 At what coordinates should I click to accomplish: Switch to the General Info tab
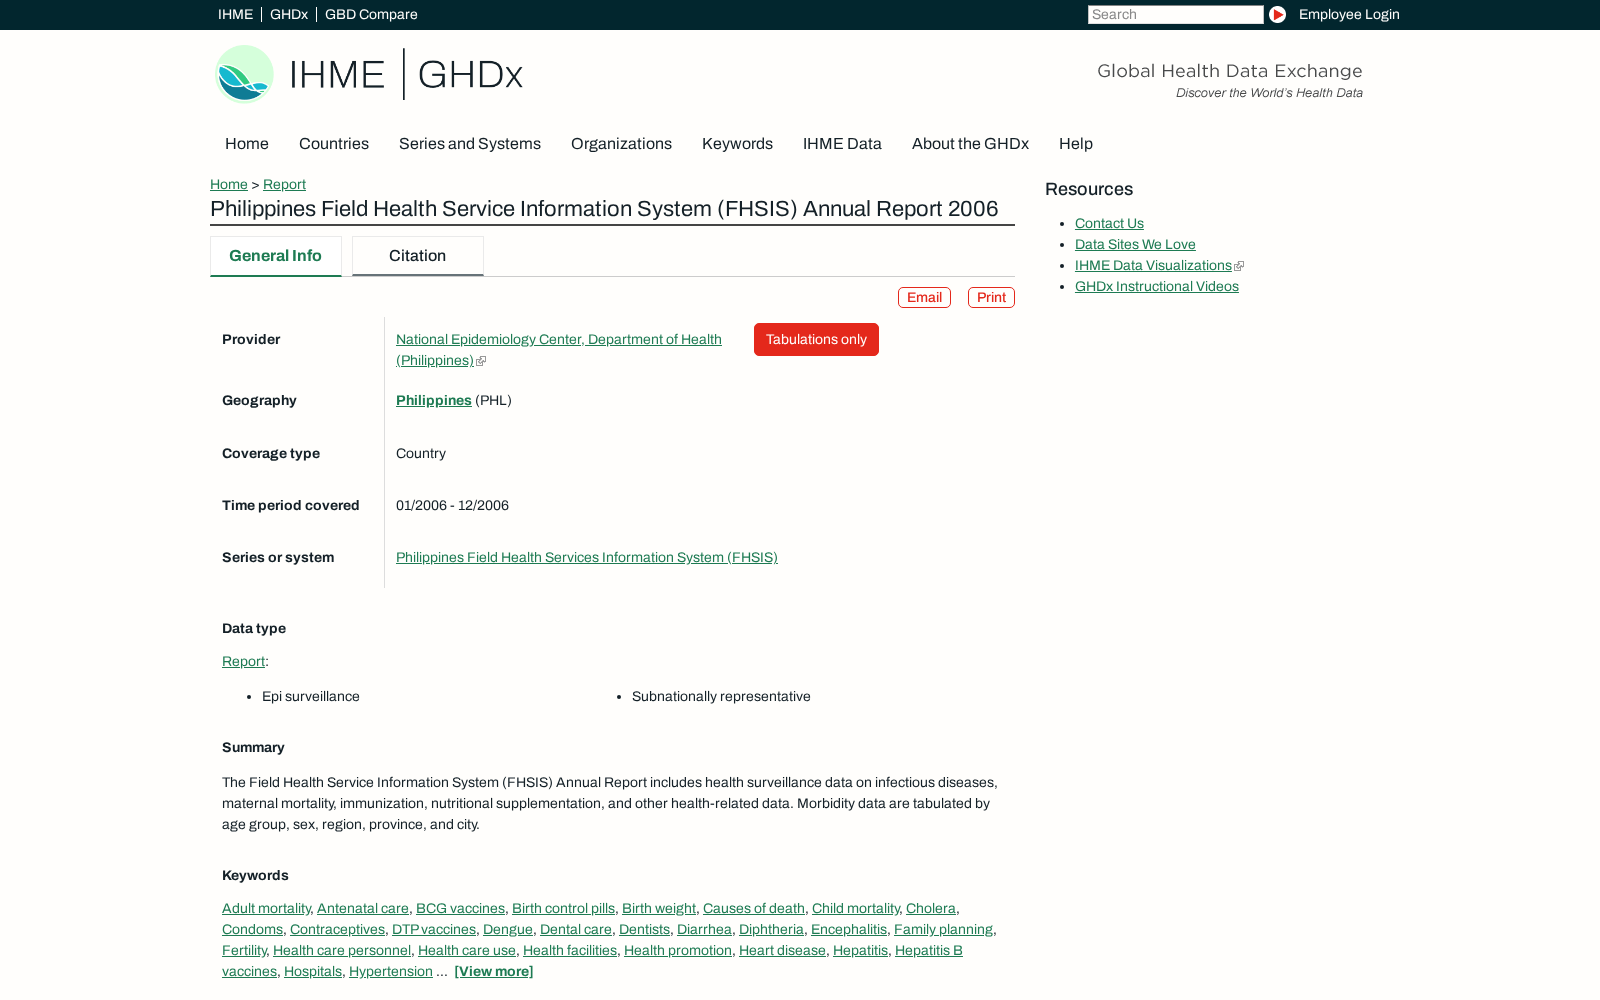click(275, 256)
